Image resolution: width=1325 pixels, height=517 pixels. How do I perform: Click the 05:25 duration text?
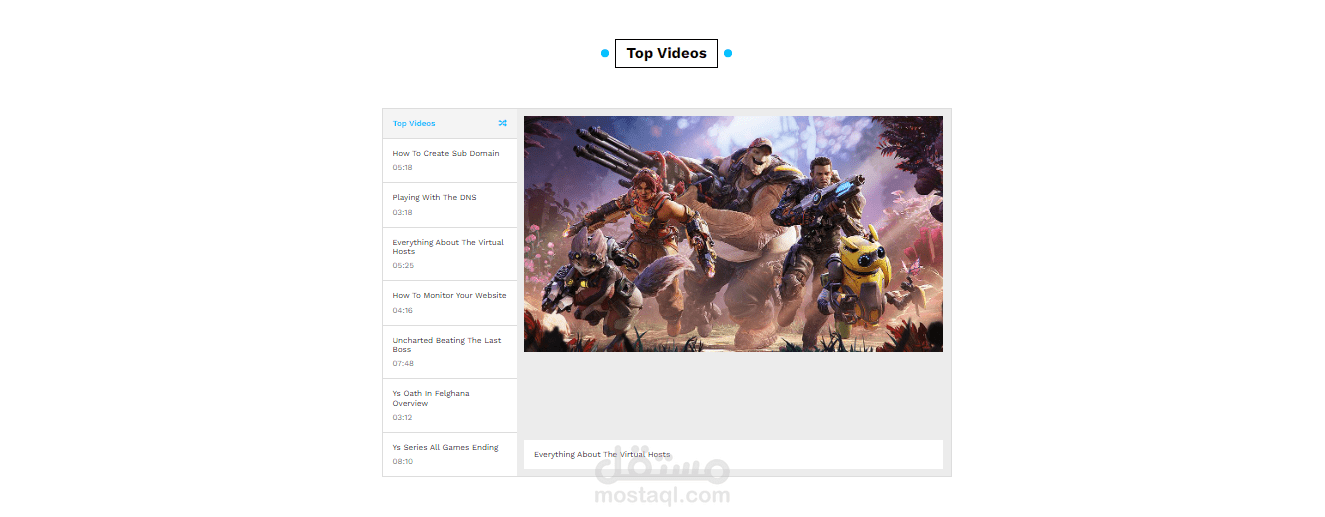(403, 265)
